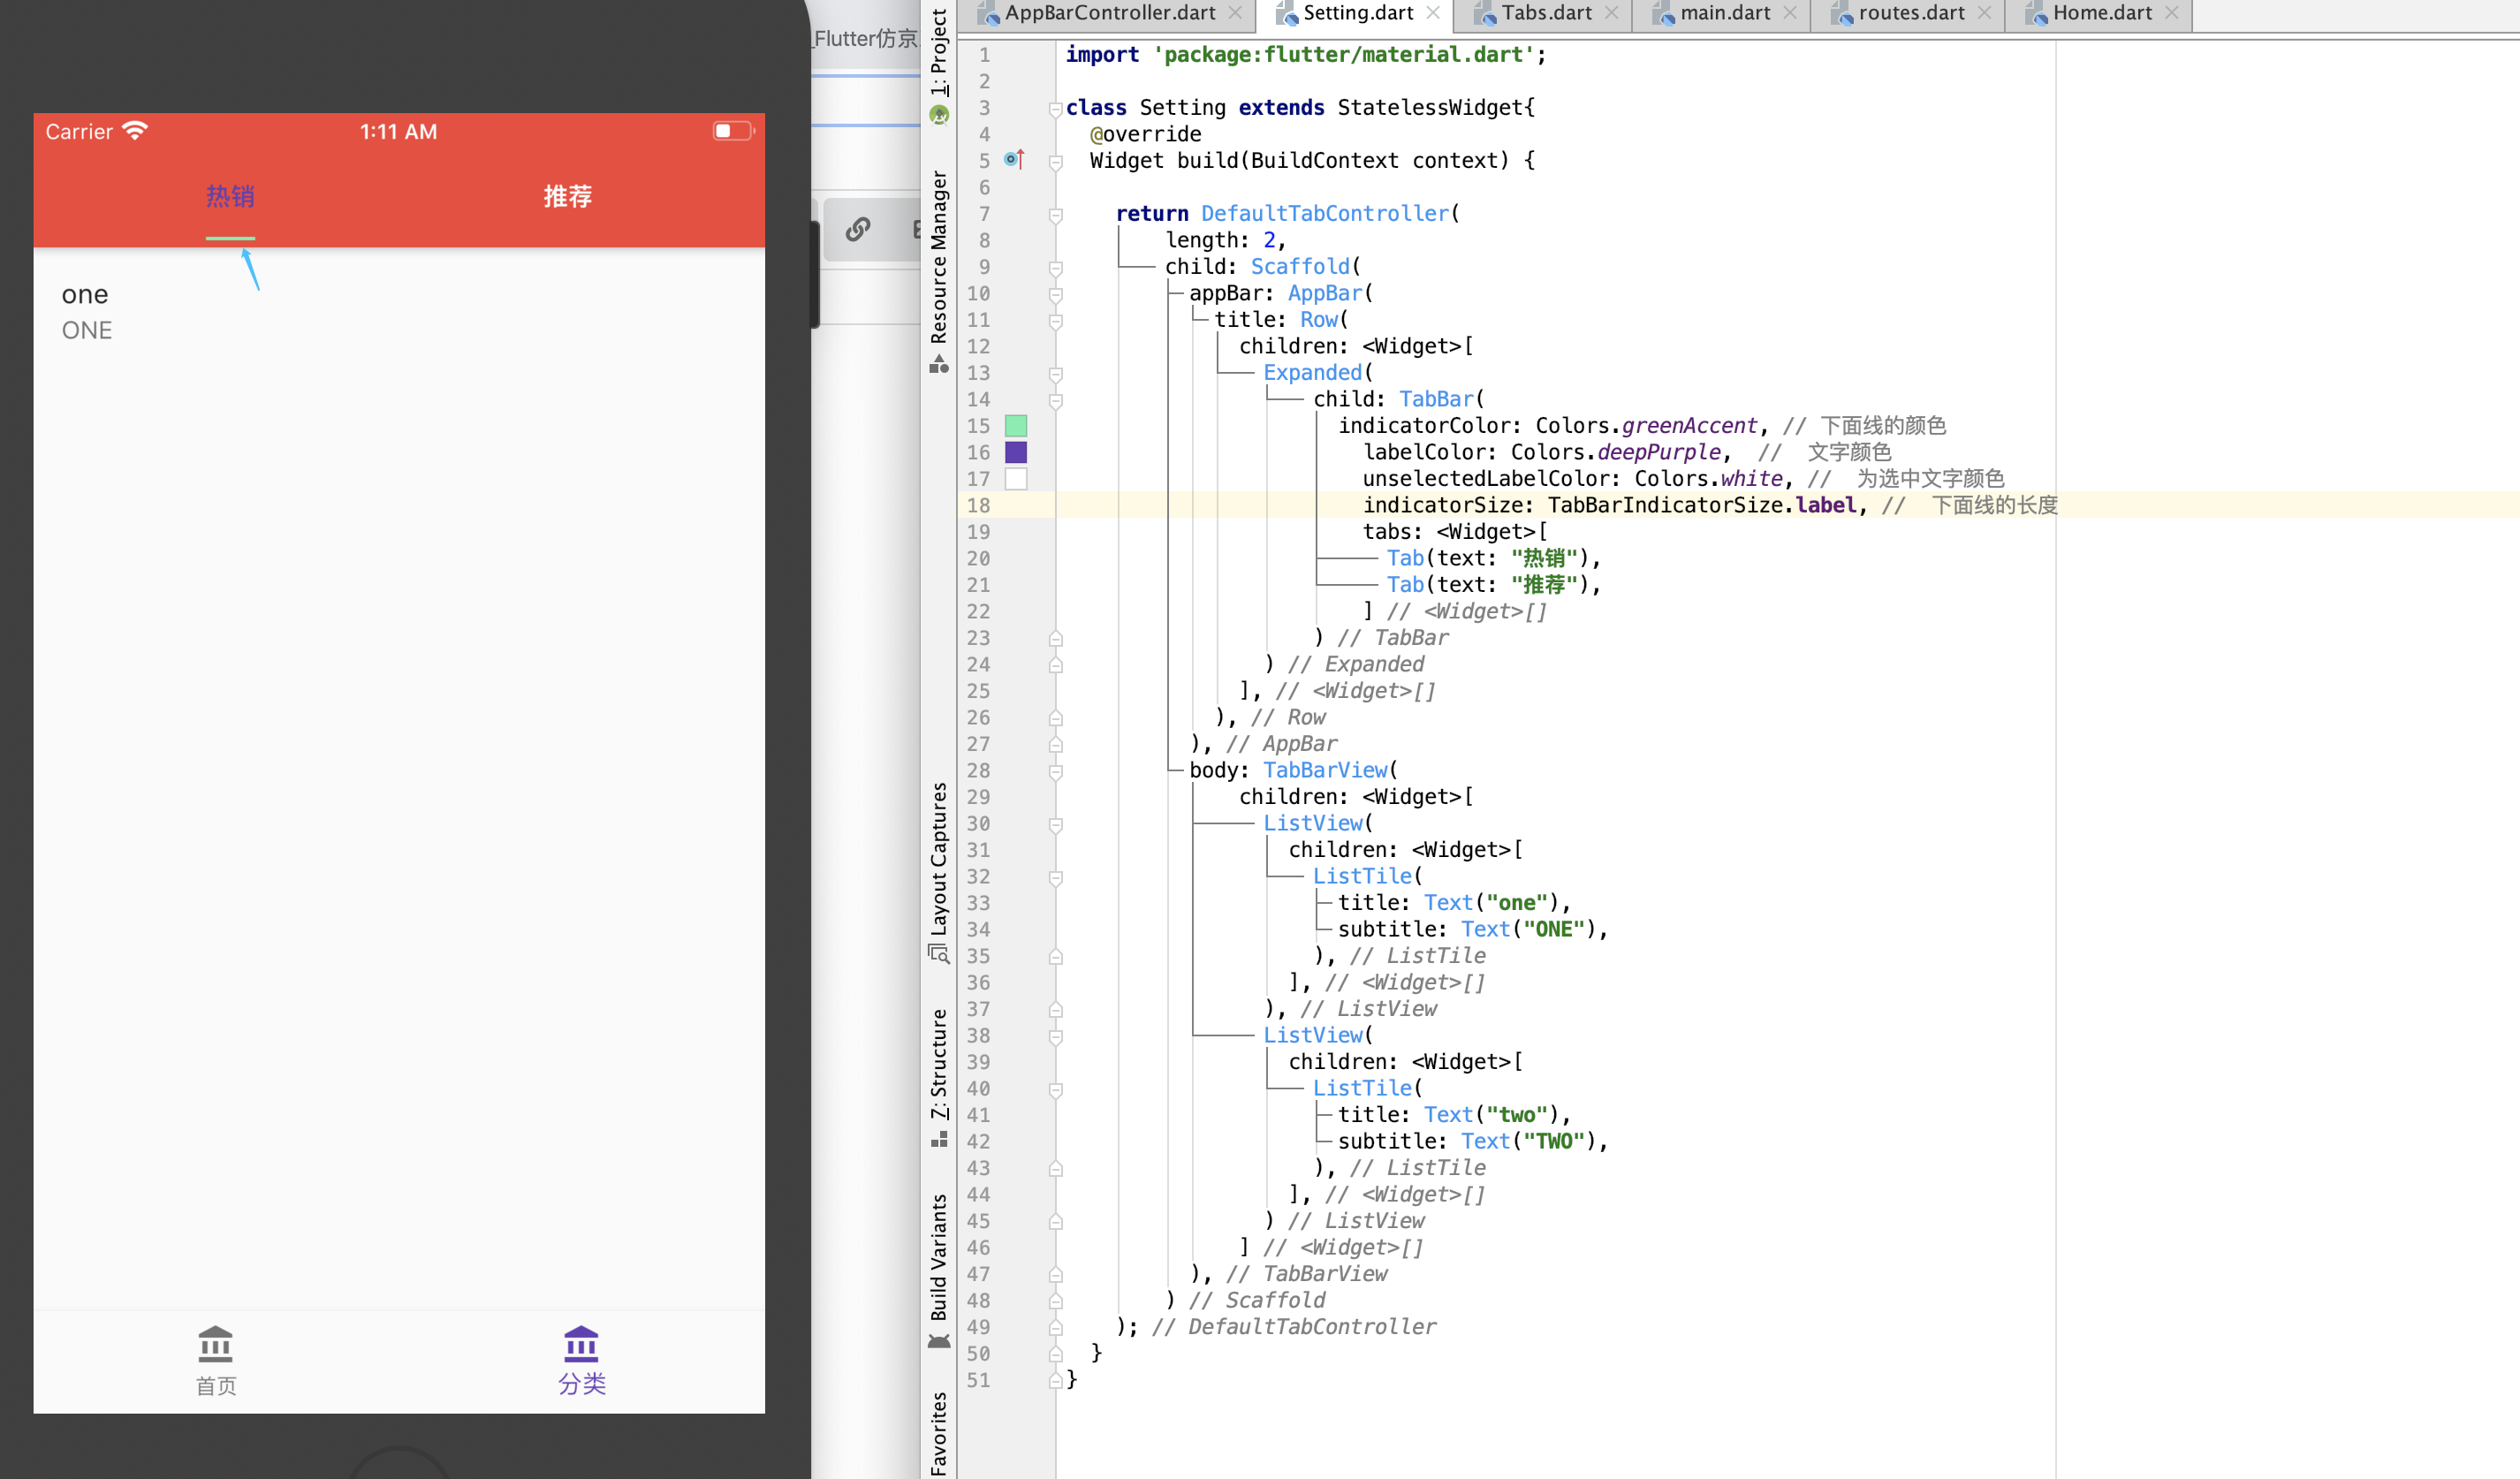
Task: Close the routes.dart editor tab
Action: (1984, 13)
